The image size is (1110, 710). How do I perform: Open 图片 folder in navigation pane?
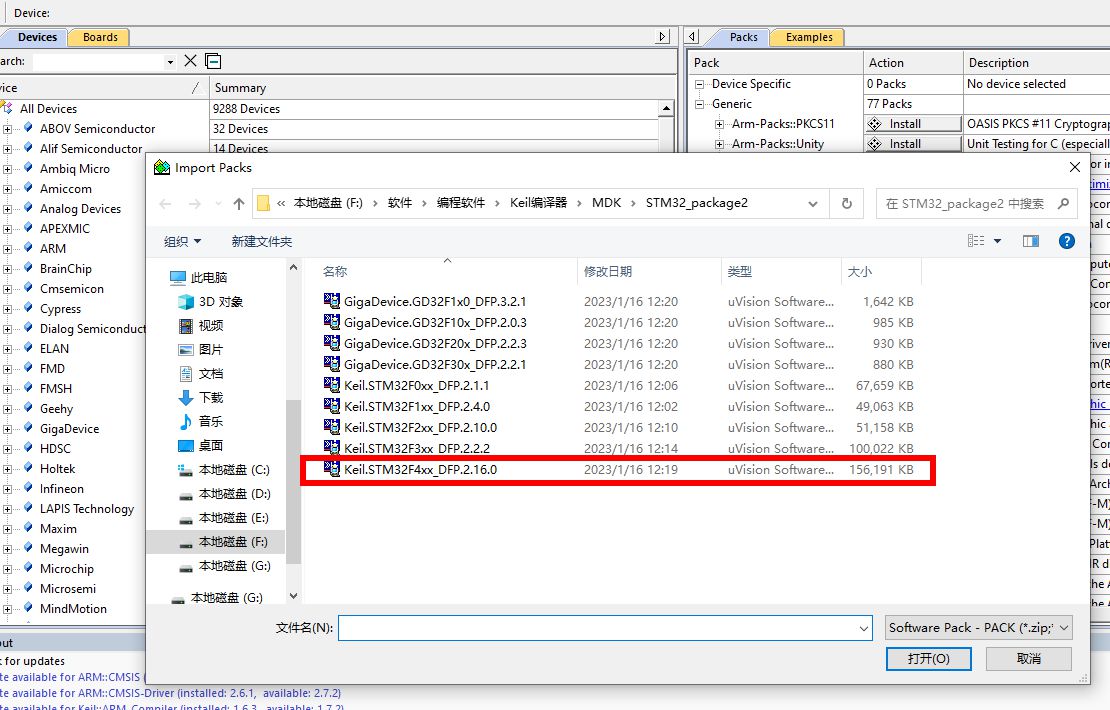pos(210,350)
